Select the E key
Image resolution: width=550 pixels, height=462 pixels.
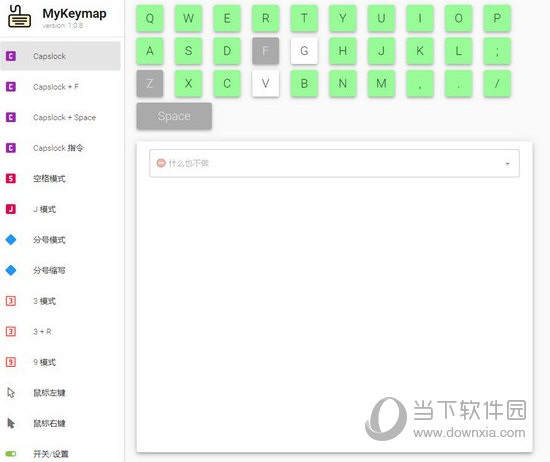click(x=227, y=18)
